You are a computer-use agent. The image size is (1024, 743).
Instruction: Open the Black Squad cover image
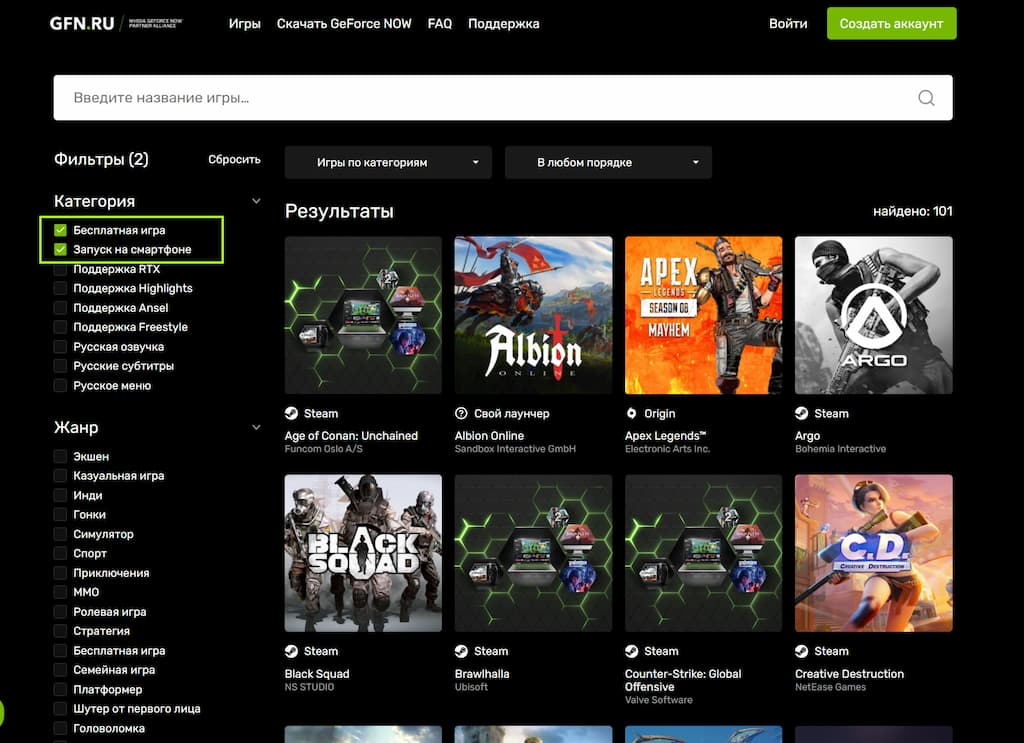[363, 553]
